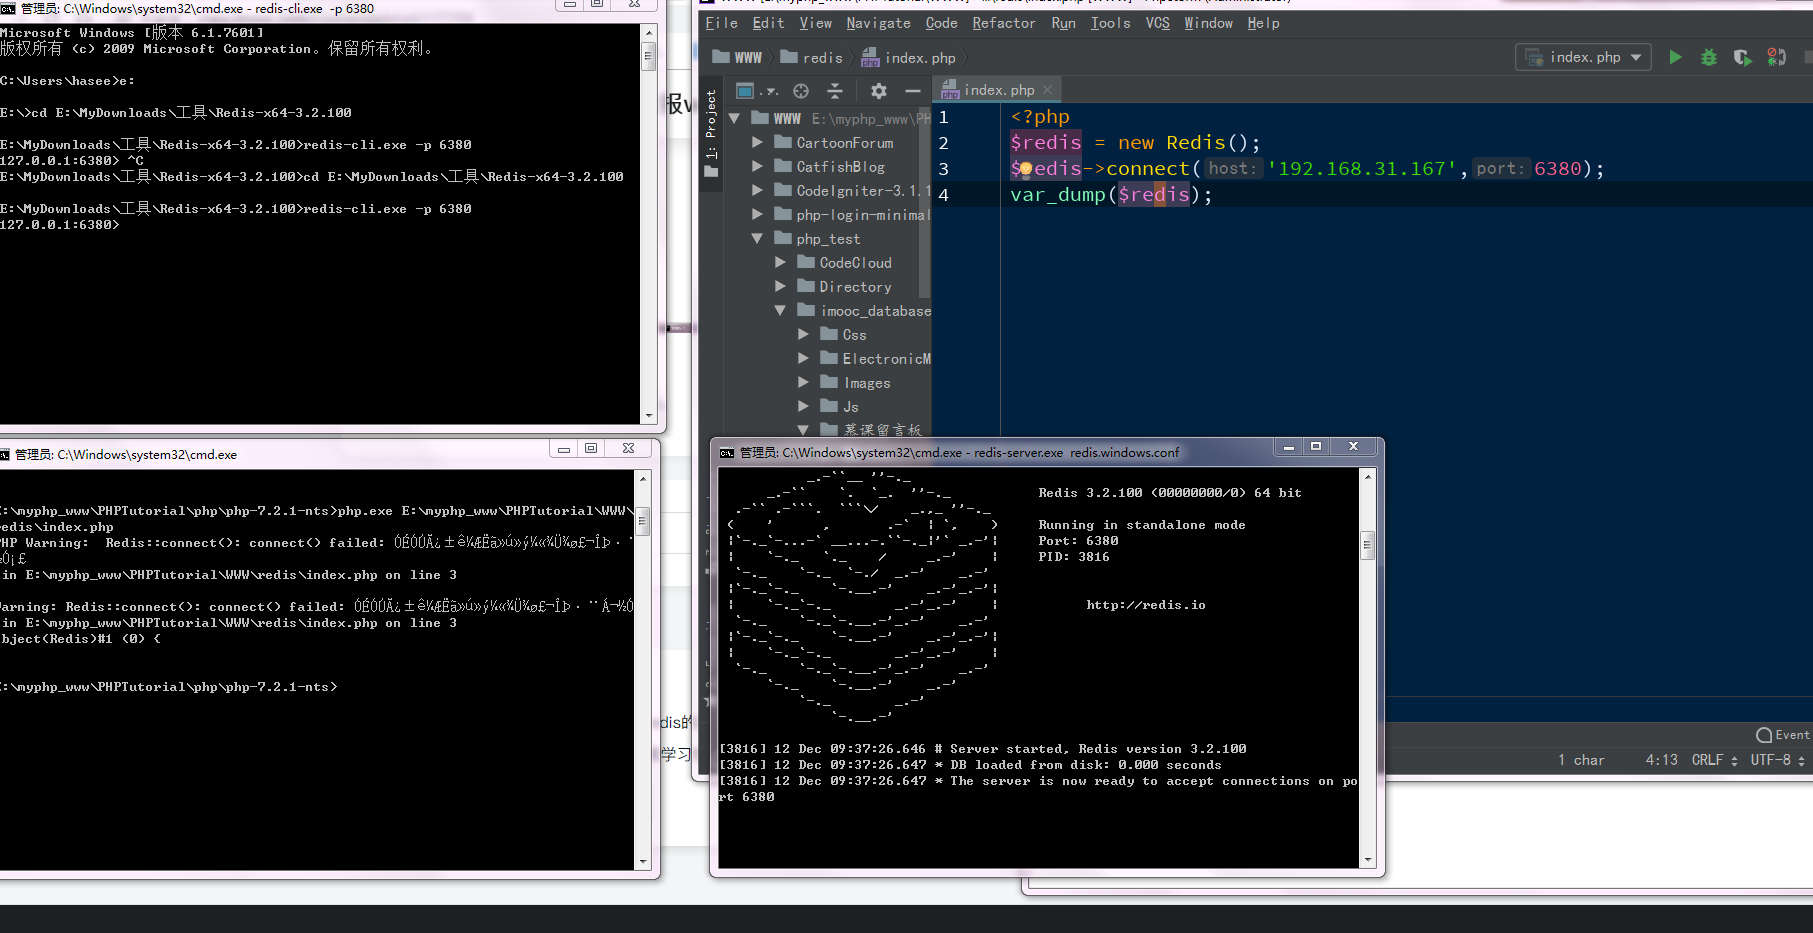Viewport: 1813px width, 933px height.
Task: Open the index.php run configuration dropdown
Action: [1583, 57]
